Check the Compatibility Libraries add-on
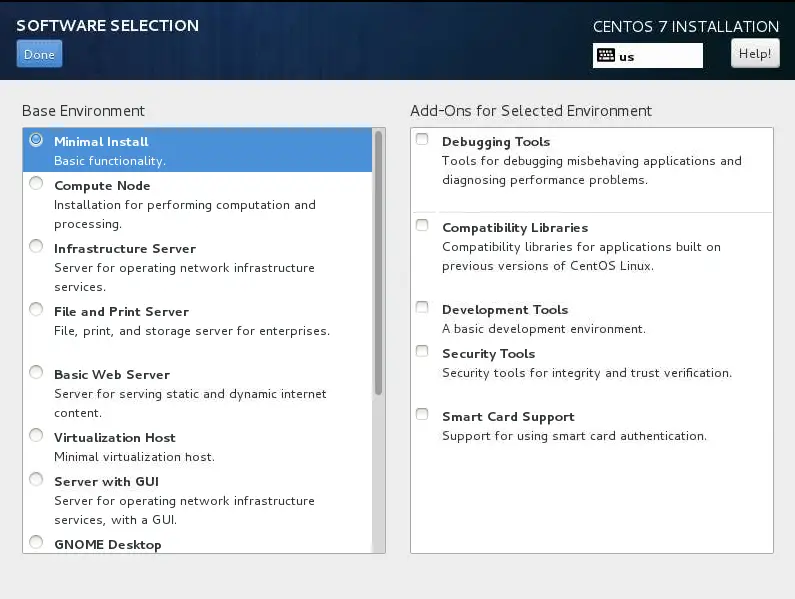Viewport: 795px width, 599px height. tap(422, 225)
